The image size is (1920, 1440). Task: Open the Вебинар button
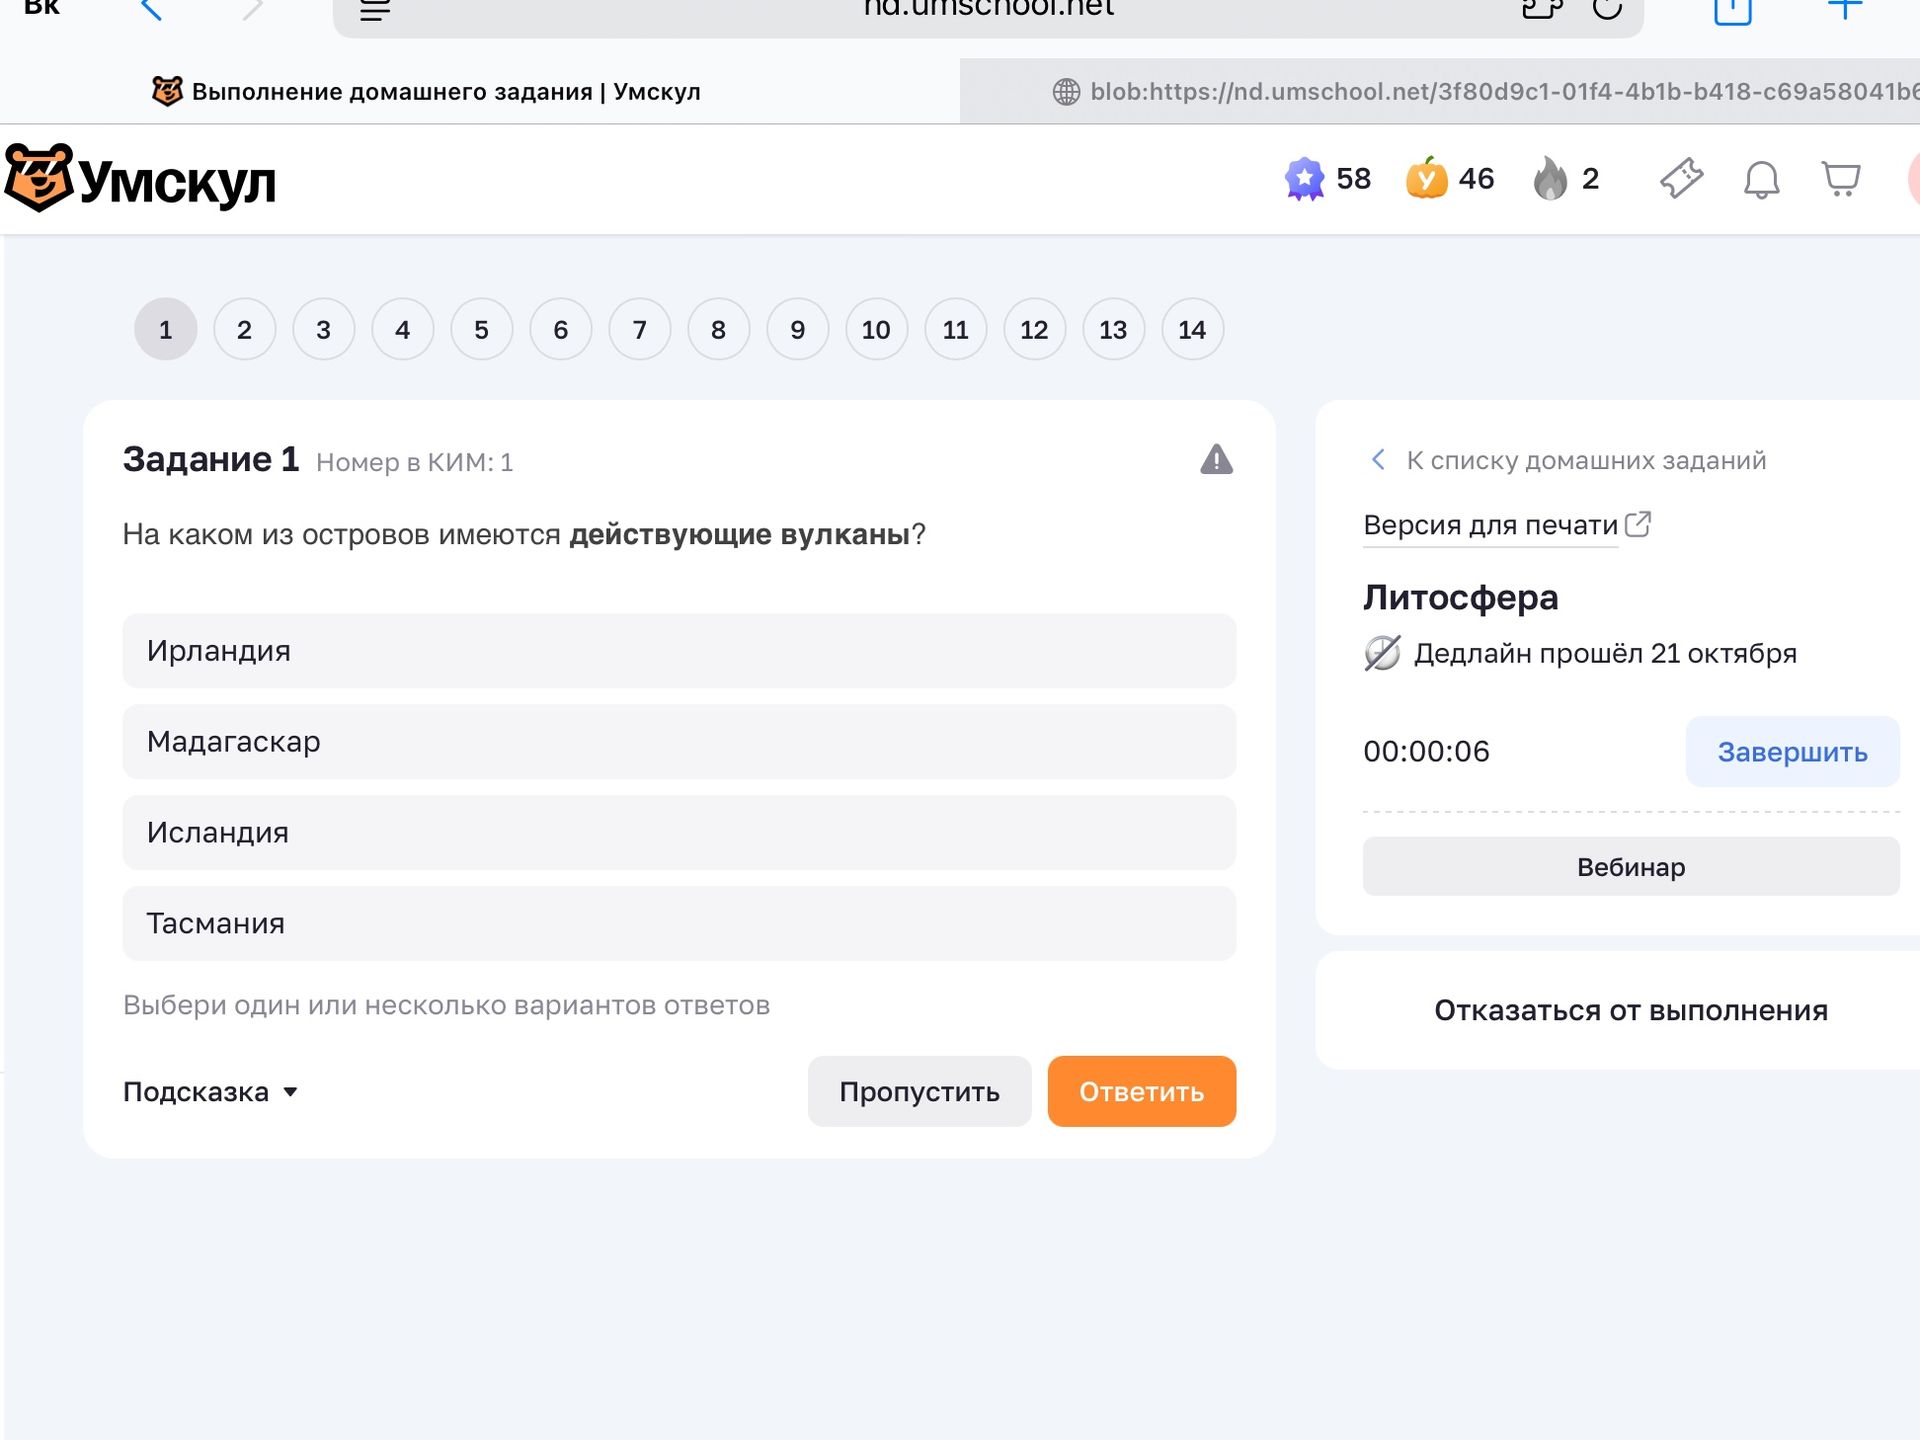1631,867
